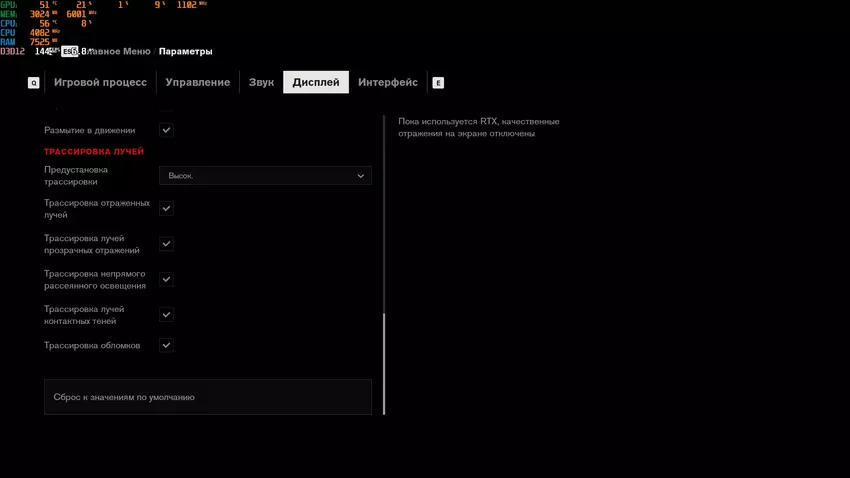
Task: Click Параметры in the breadcrumb
Action: pyautogui.click(x=185, y=51)
